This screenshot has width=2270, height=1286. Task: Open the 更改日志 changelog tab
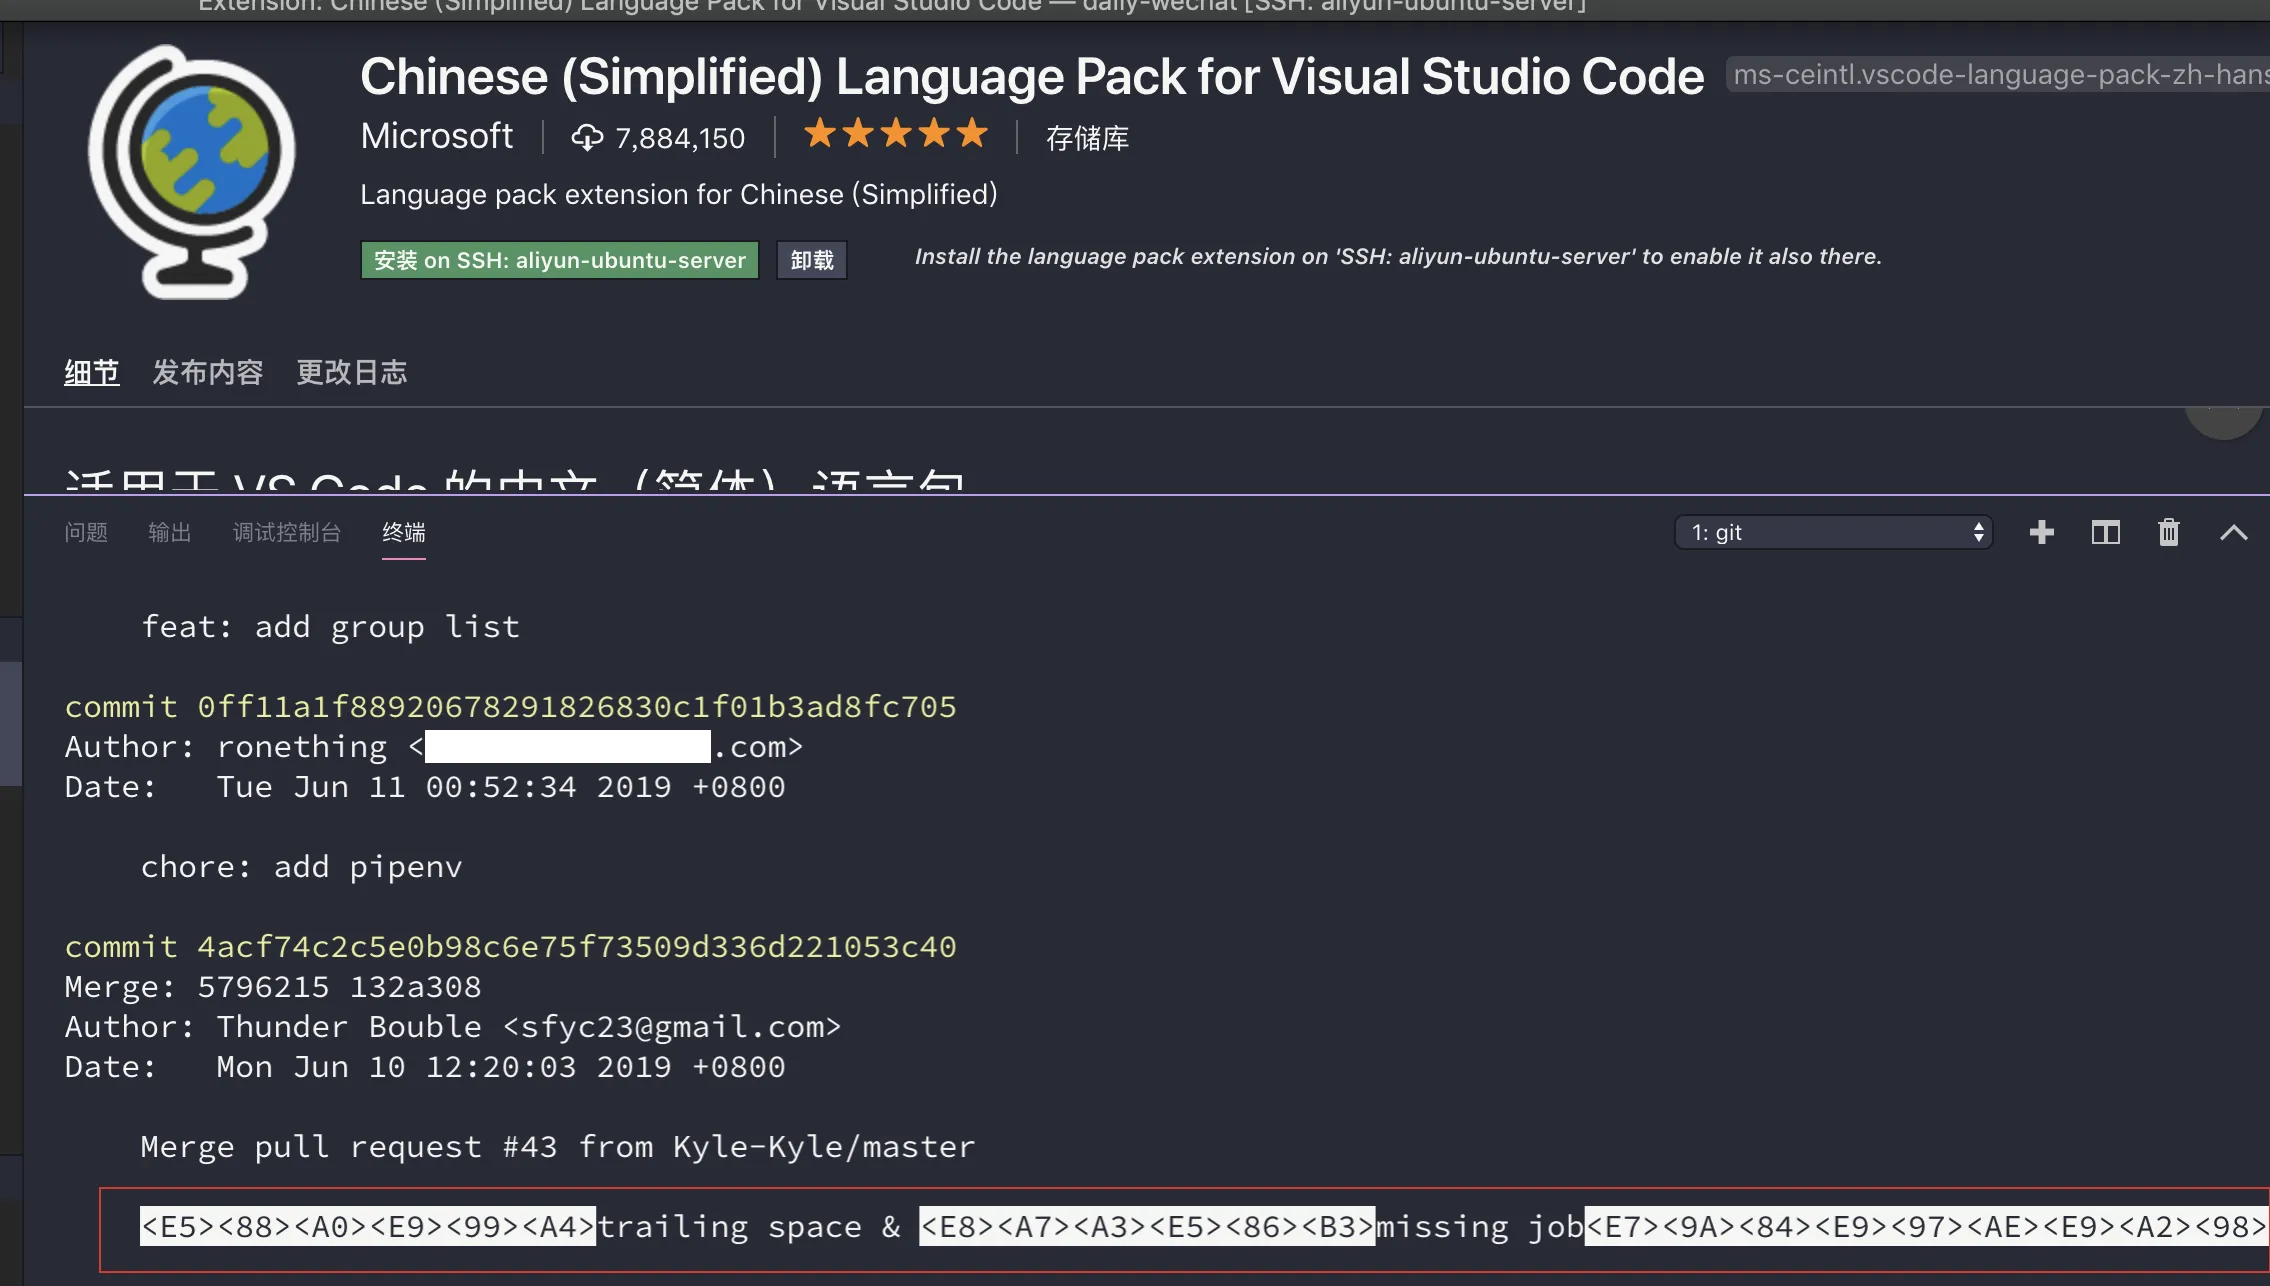(352, 372)
